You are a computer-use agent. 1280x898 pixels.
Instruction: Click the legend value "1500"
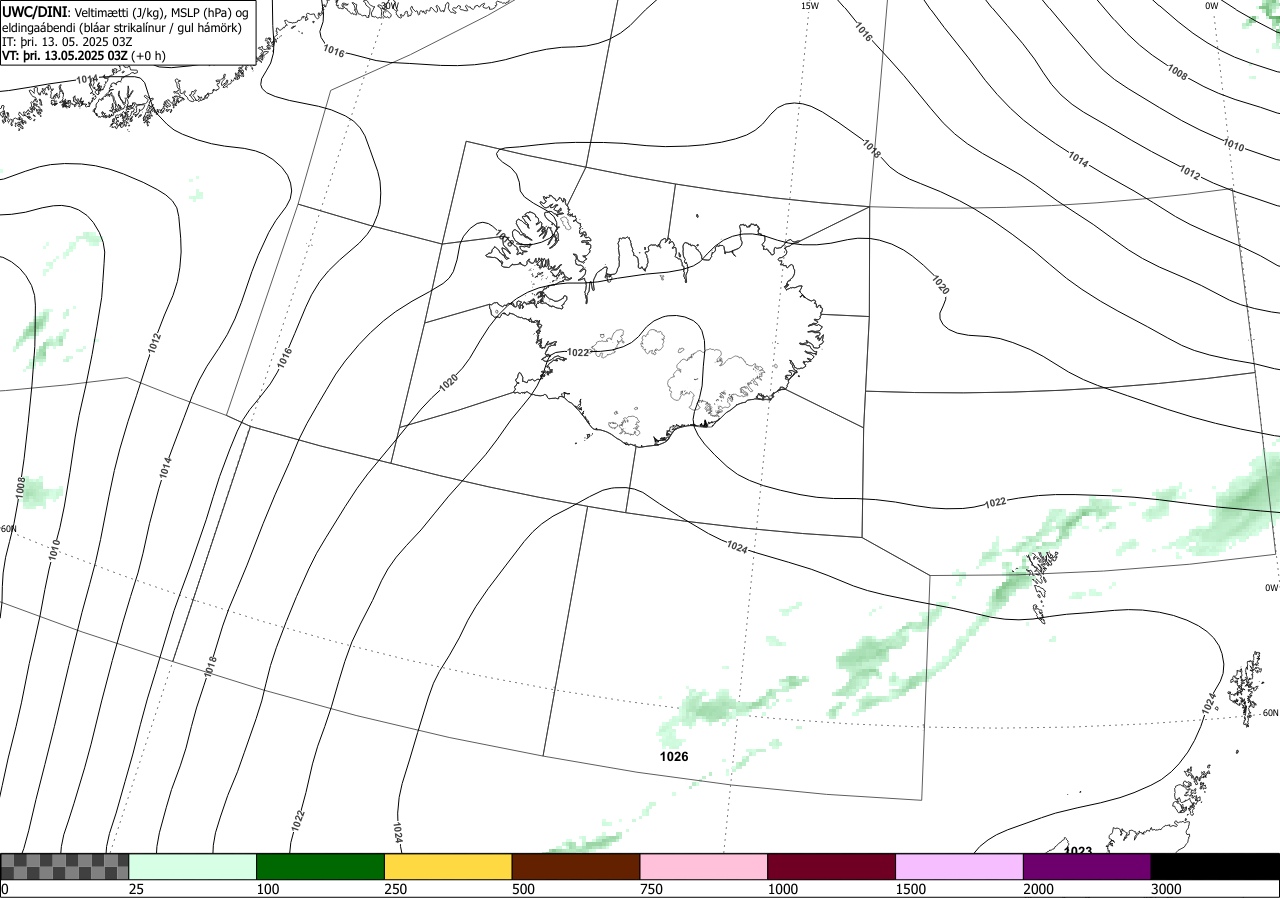point(911,889)
